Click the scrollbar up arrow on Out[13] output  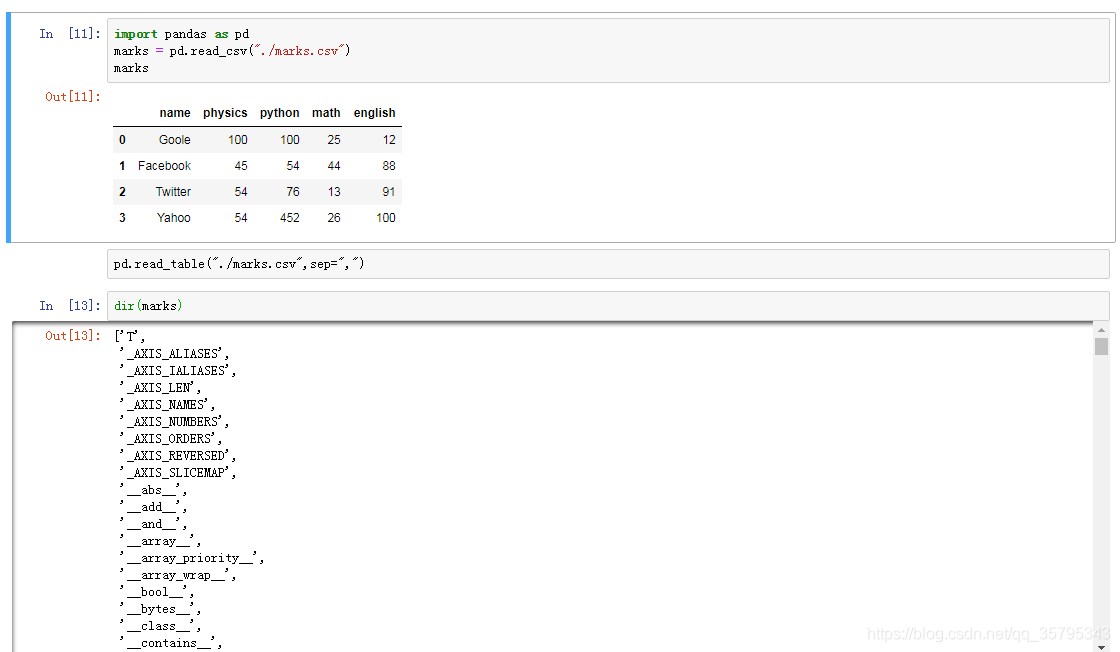coord(1100,330)
